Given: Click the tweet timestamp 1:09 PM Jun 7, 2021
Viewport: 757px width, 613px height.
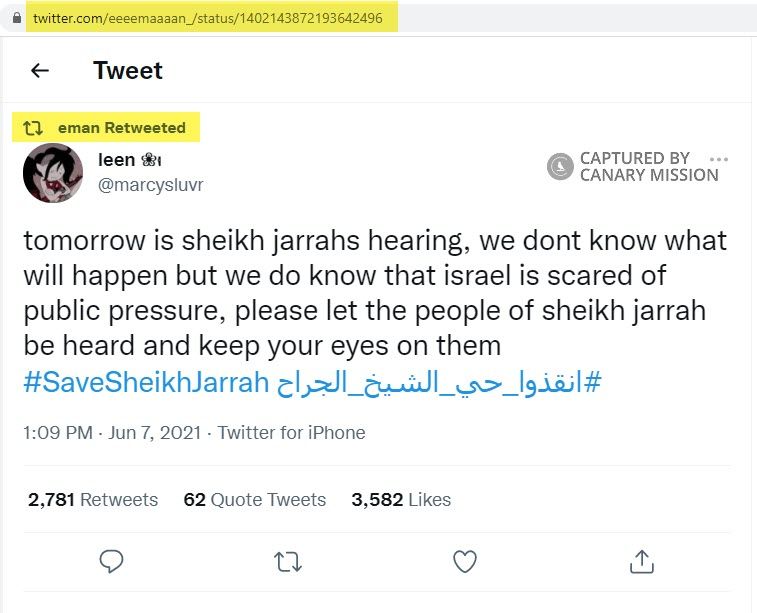Looking at the screenshot, I should 111,433.
